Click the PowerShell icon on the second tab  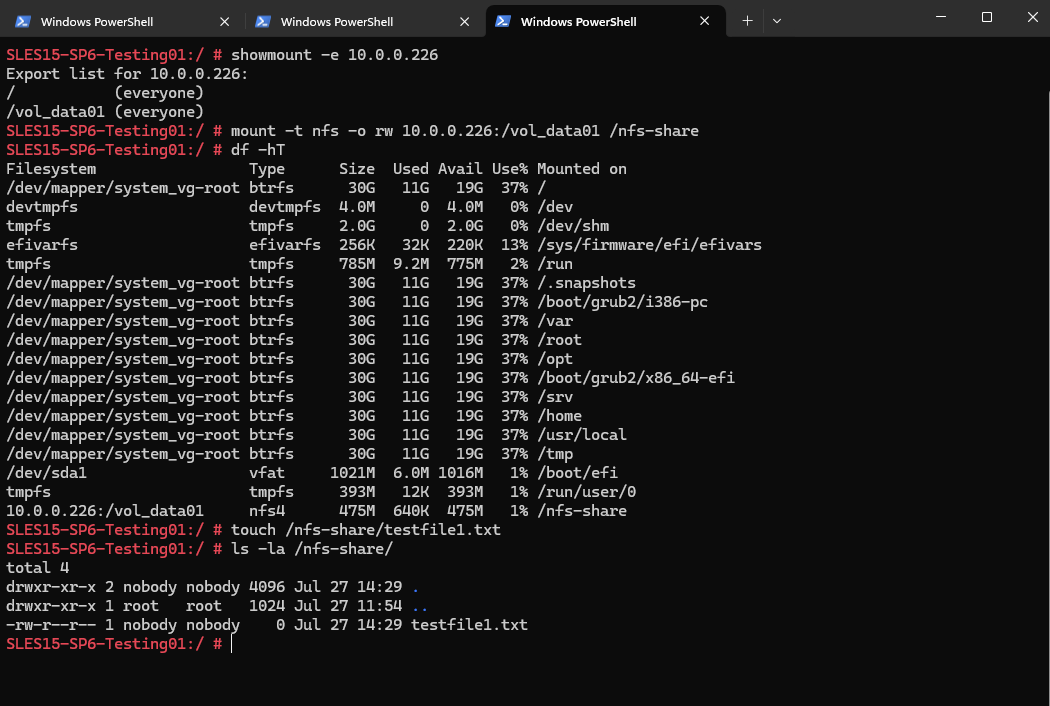tap(262, 21)
